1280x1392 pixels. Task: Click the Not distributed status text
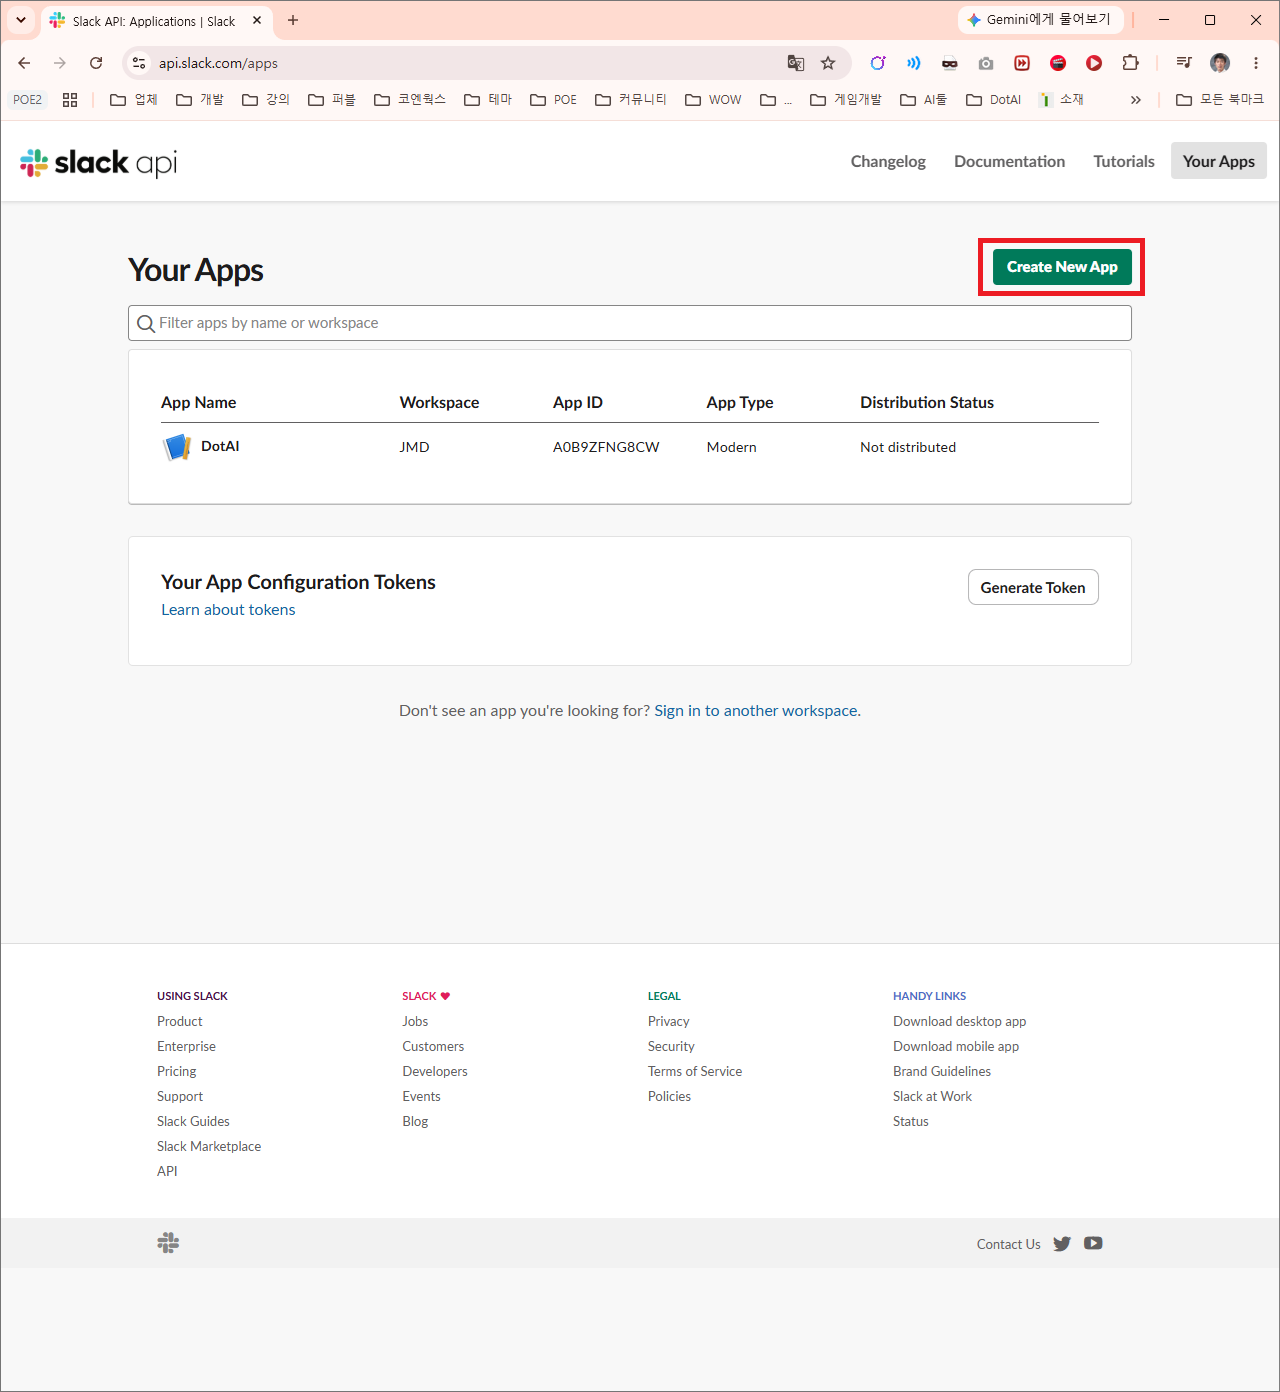pyautogui.click(x=908, y=447)
